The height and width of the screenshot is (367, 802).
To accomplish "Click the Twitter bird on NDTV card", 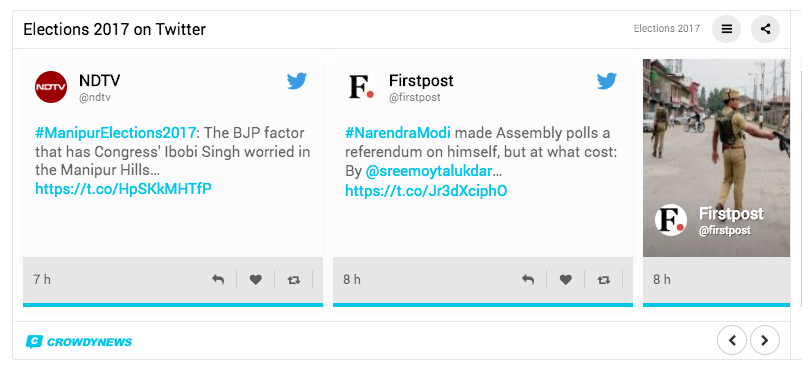I will (297, 81).
